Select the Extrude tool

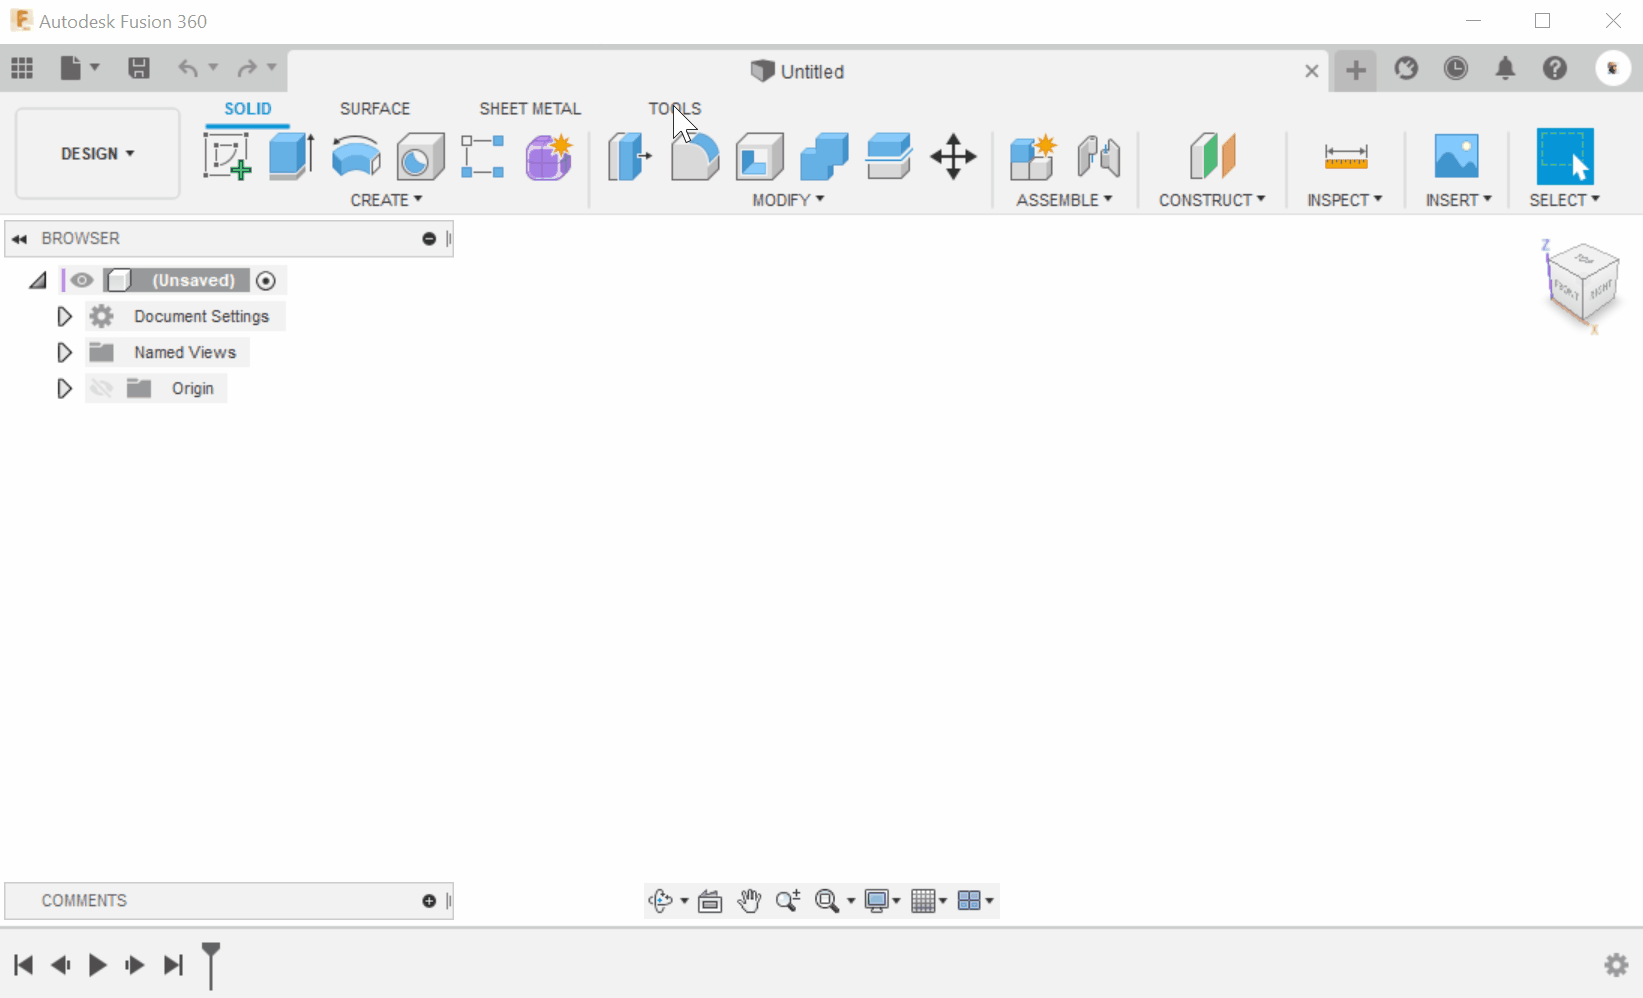pyautogui.click(x=292, y=157)
